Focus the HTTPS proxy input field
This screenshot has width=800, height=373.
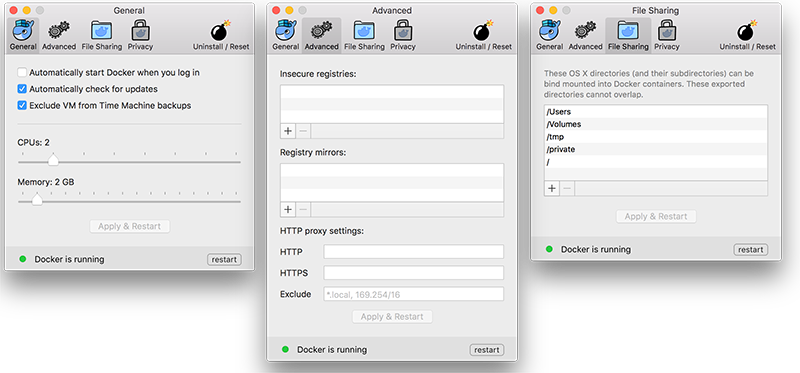point(414,273)
